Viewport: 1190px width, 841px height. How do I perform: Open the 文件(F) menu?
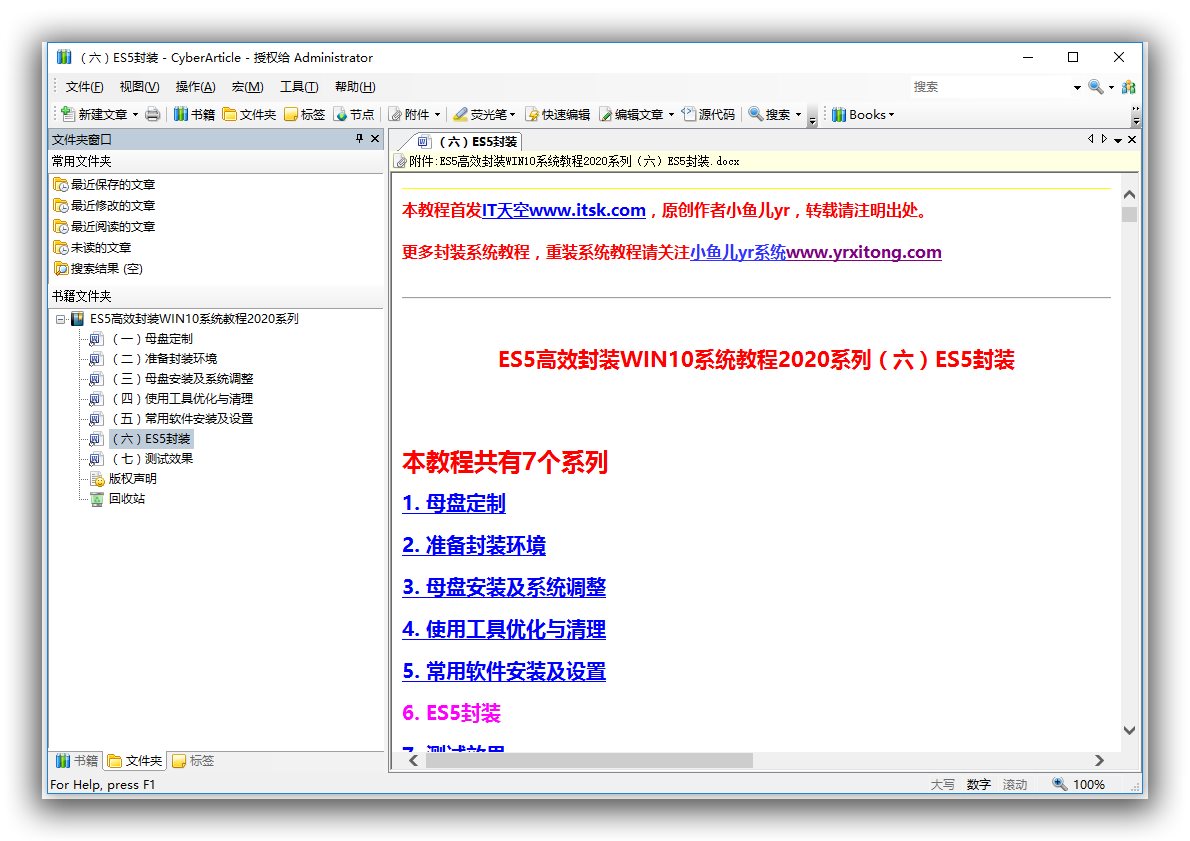click(84, 87)
